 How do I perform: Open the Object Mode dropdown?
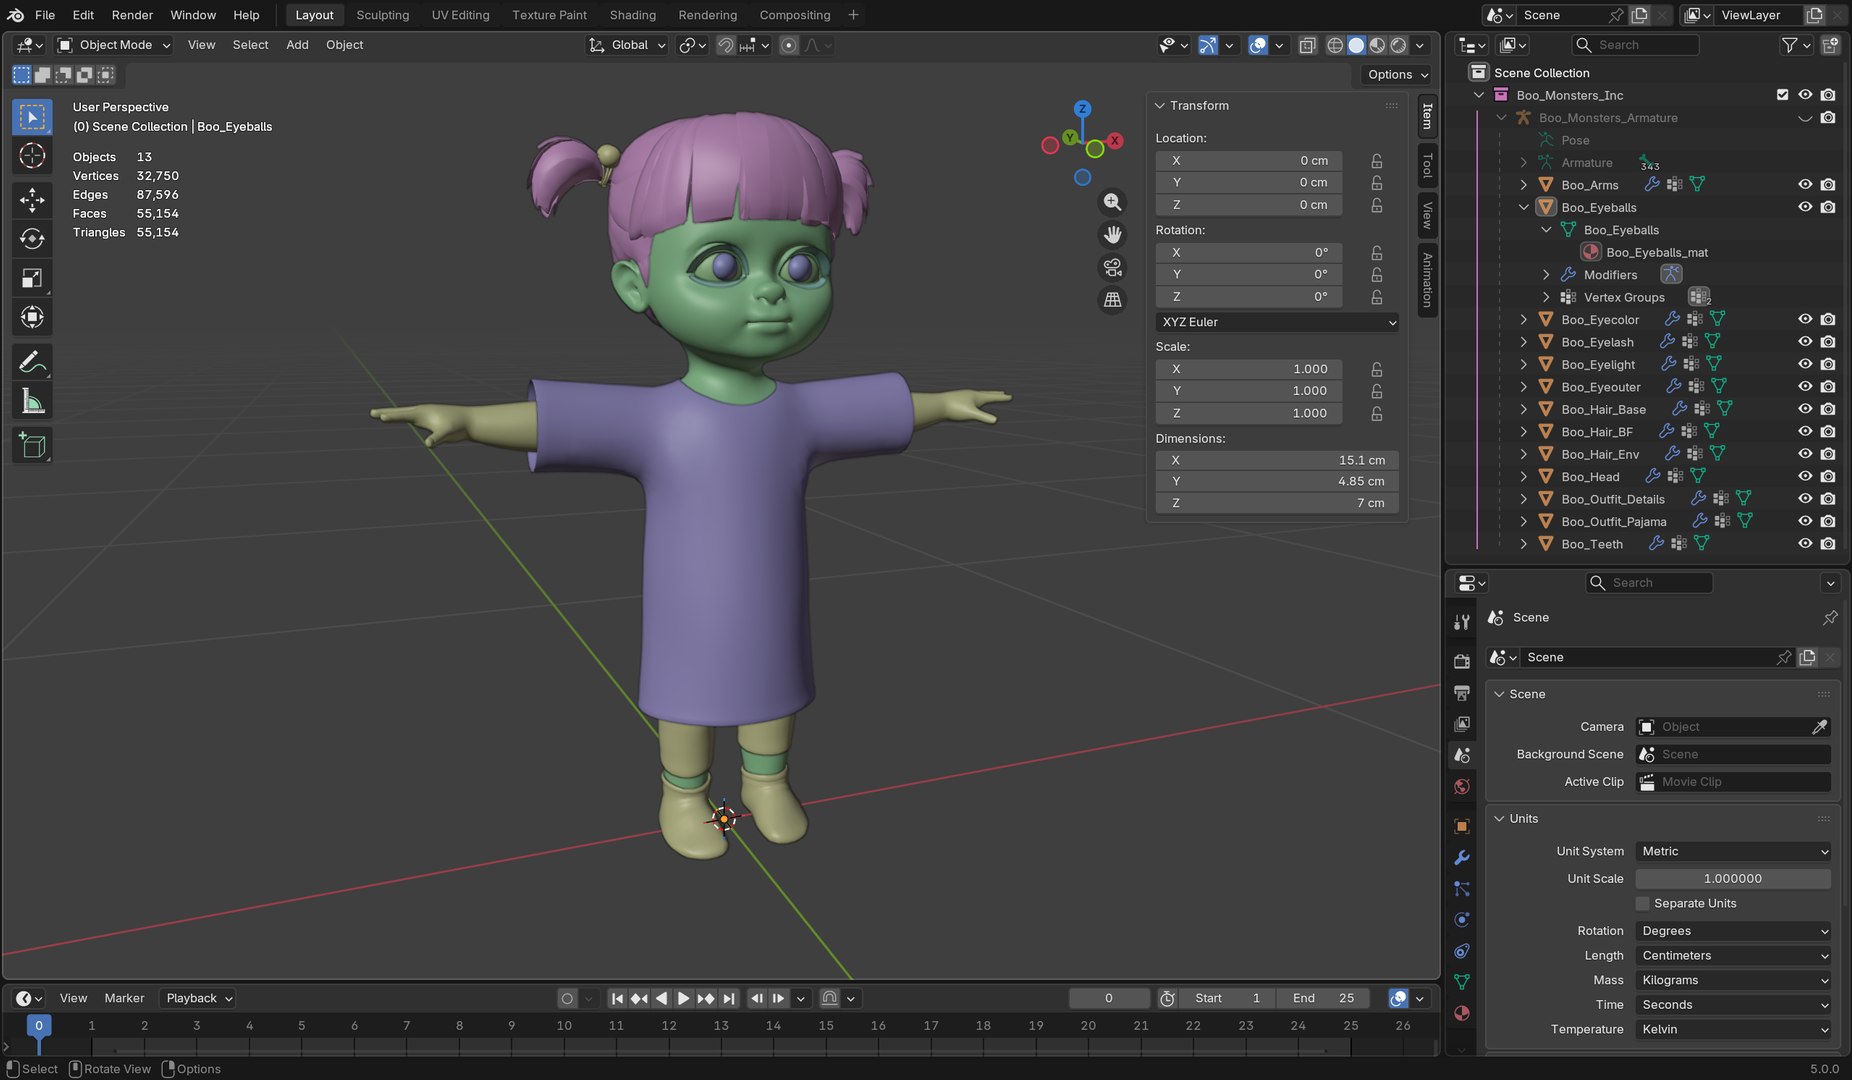coord(114,45)
